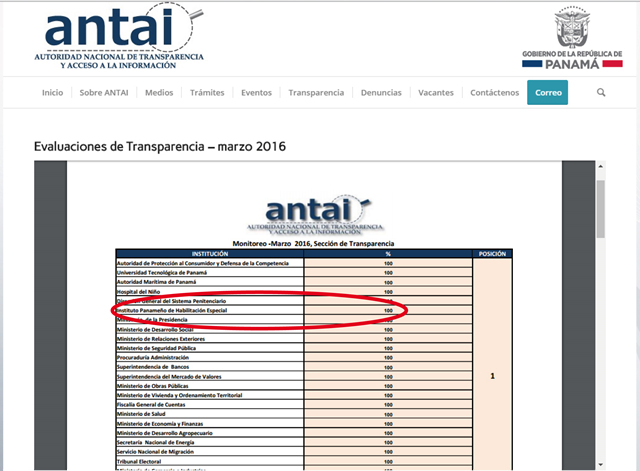Select the Procuraduría Administración row

(x=294, y=358)
